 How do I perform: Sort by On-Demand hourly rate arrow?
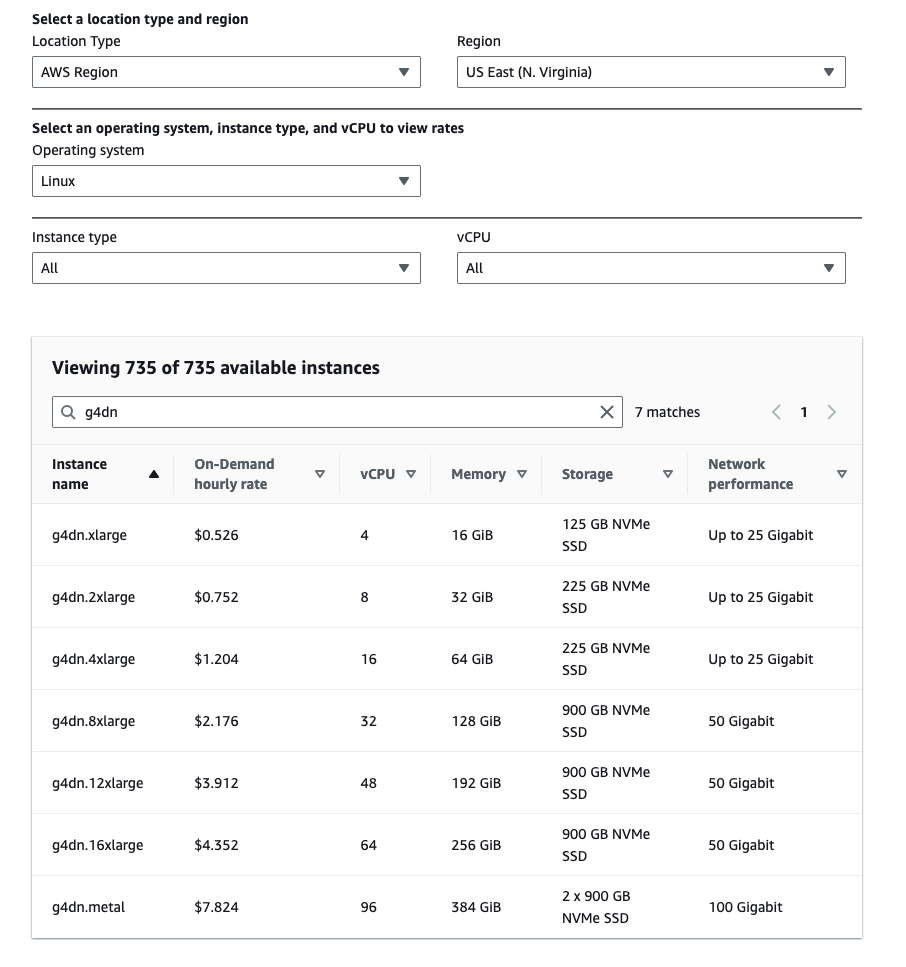(x=320, y=474)
